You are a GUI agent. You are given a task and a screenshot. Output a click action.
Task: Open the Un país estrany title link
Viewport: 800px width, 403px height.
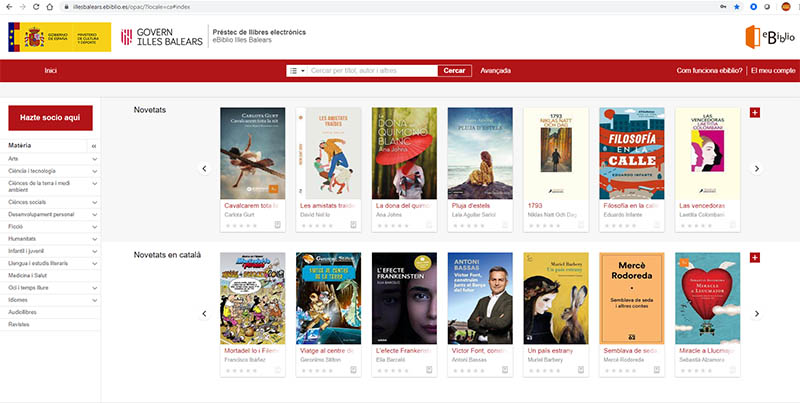point(551,351)
